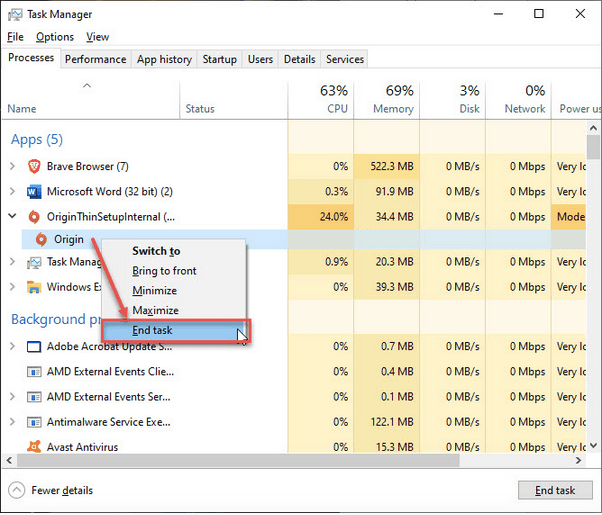The width and height of the screenshot is (602, 515).
Task: Switch to the Services tab
Action: pyautogui.click(x=345, y=59)
